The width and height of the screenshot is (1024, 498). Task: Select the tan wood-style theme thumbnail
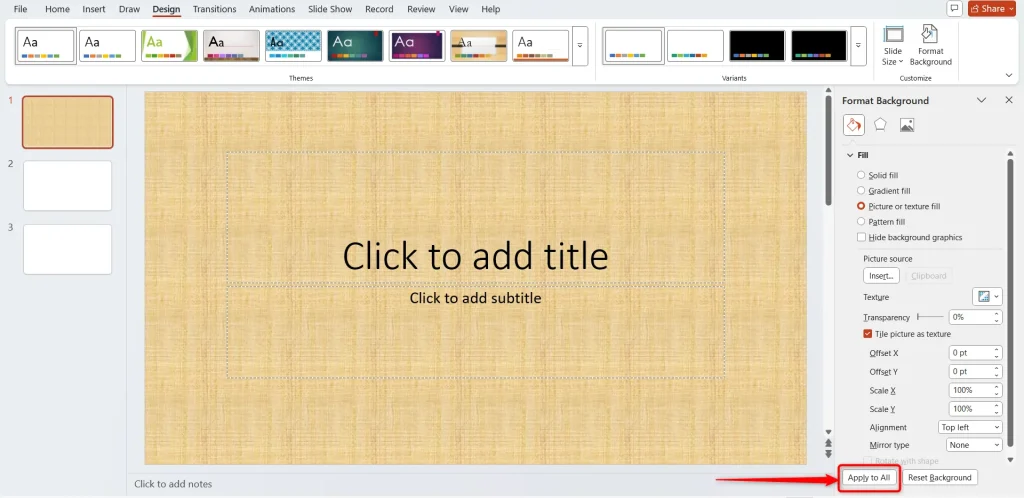[x=479, y=46]
